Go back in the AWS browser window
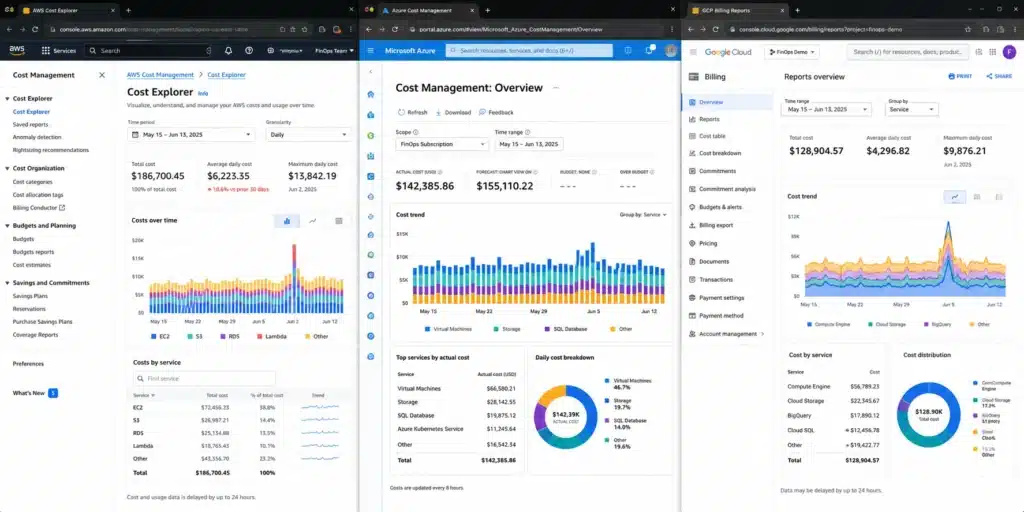The image size is (1024, 512). [x=10, y=29]
